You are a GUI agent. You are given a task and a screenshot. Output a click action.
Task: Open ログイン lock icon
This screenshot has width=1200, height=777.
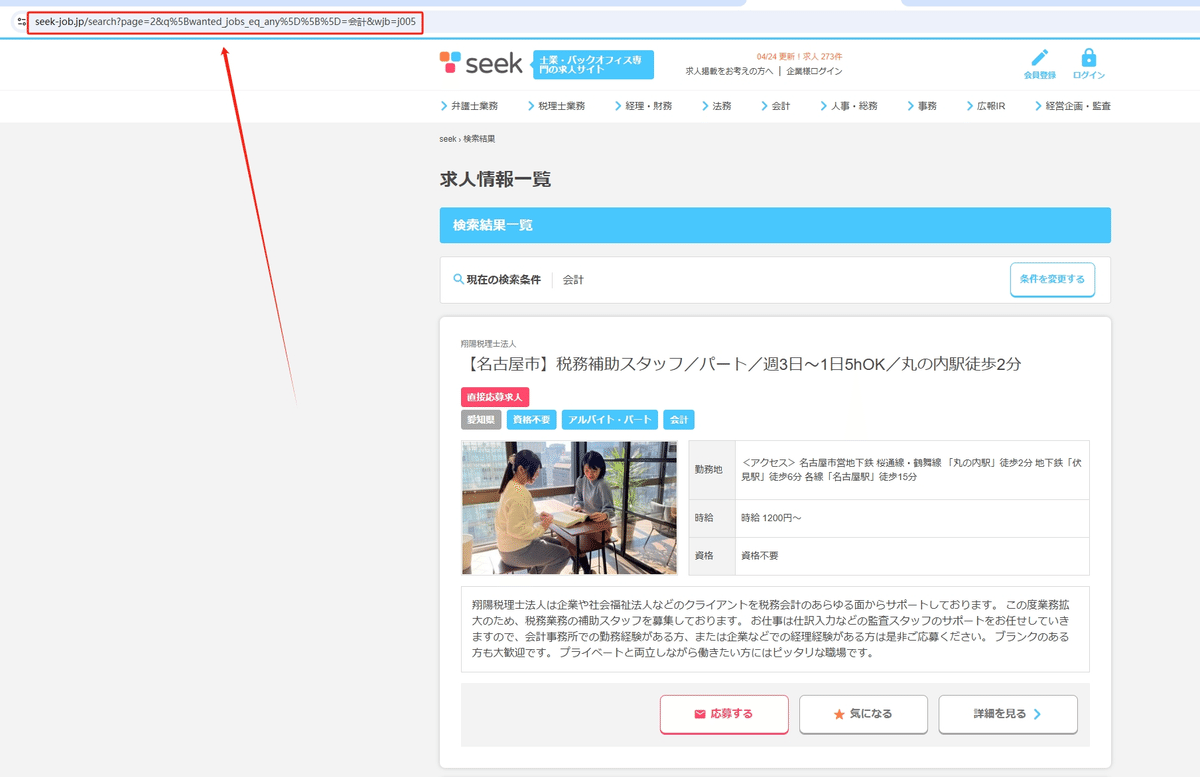(x=1089, y=58)
